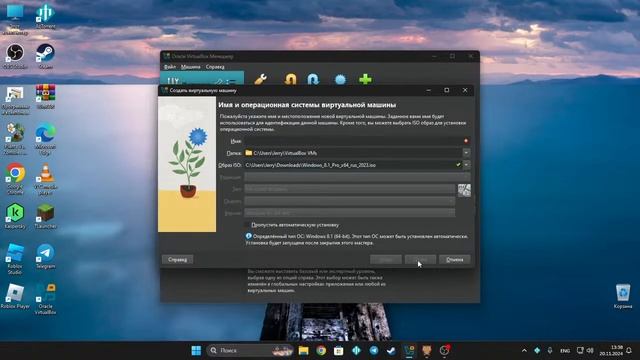Open File Explorer from the taskbar

pos(303,350)
